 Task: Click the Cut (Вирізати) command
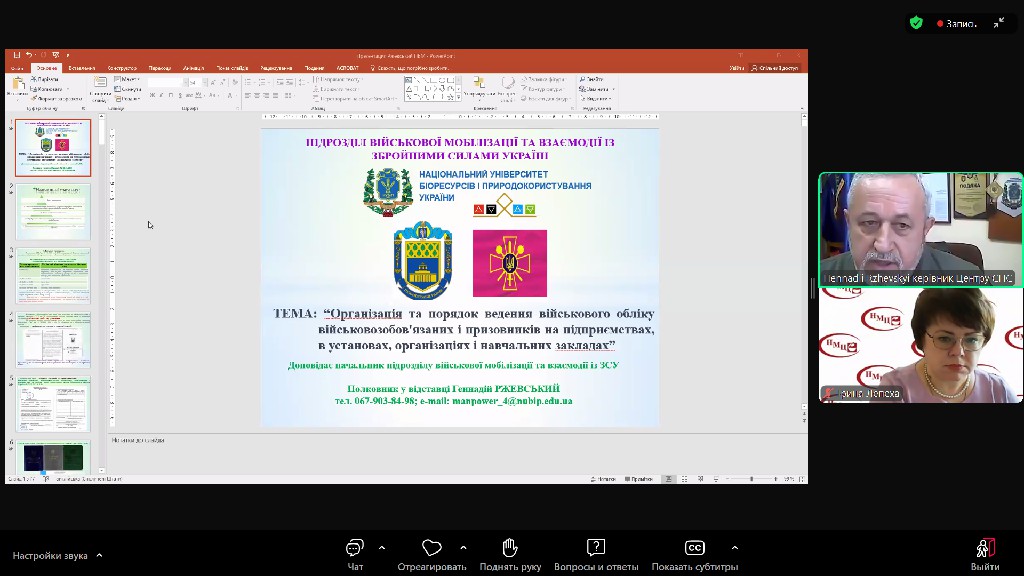[x=44, y=79]
